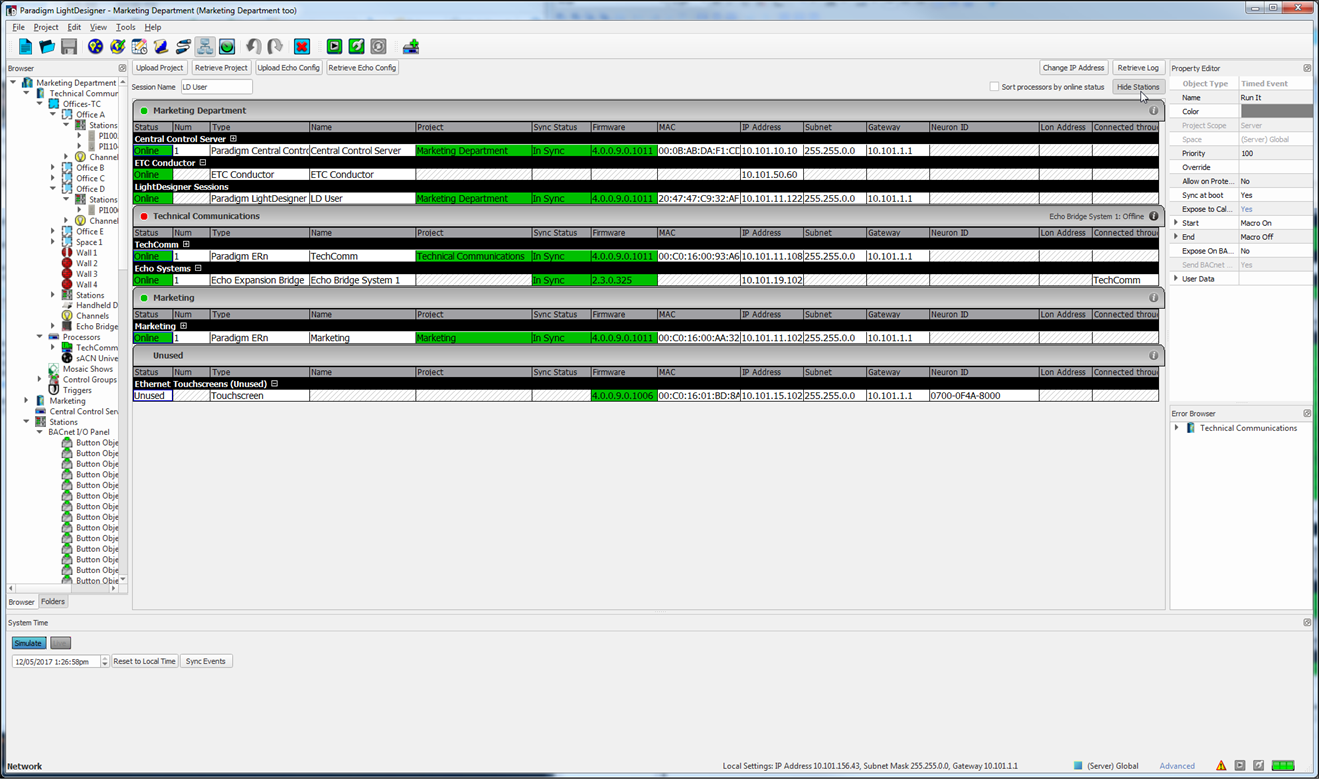Screen dimensions: 1319x784
Task: Collapse the Central Control Server group
Action: [x=233, y=139]
